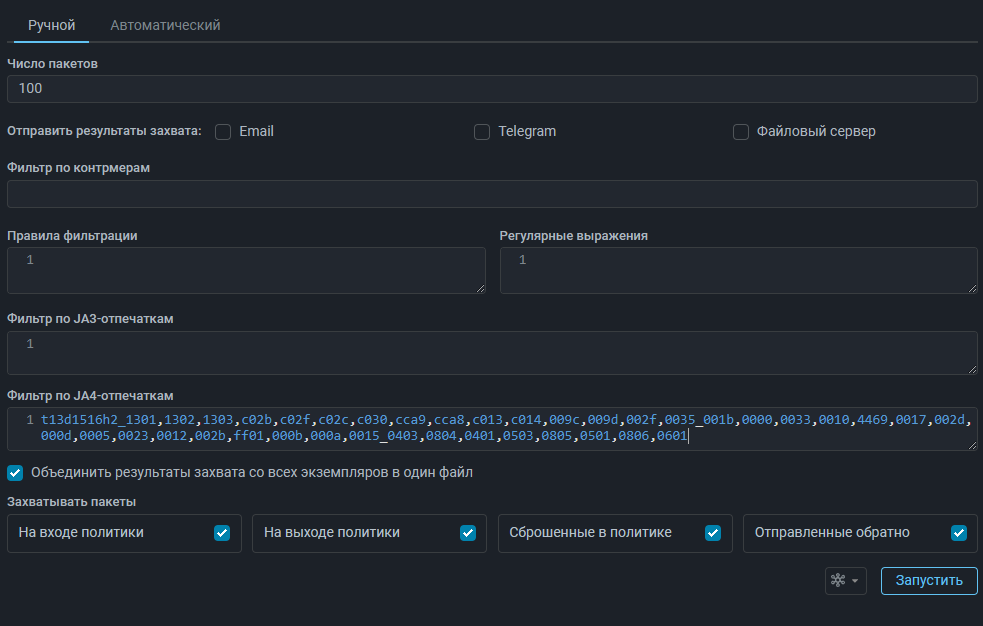Focus the Фильтр по контрмерам field
The image size is (983, 626).
tap(491, 194)
